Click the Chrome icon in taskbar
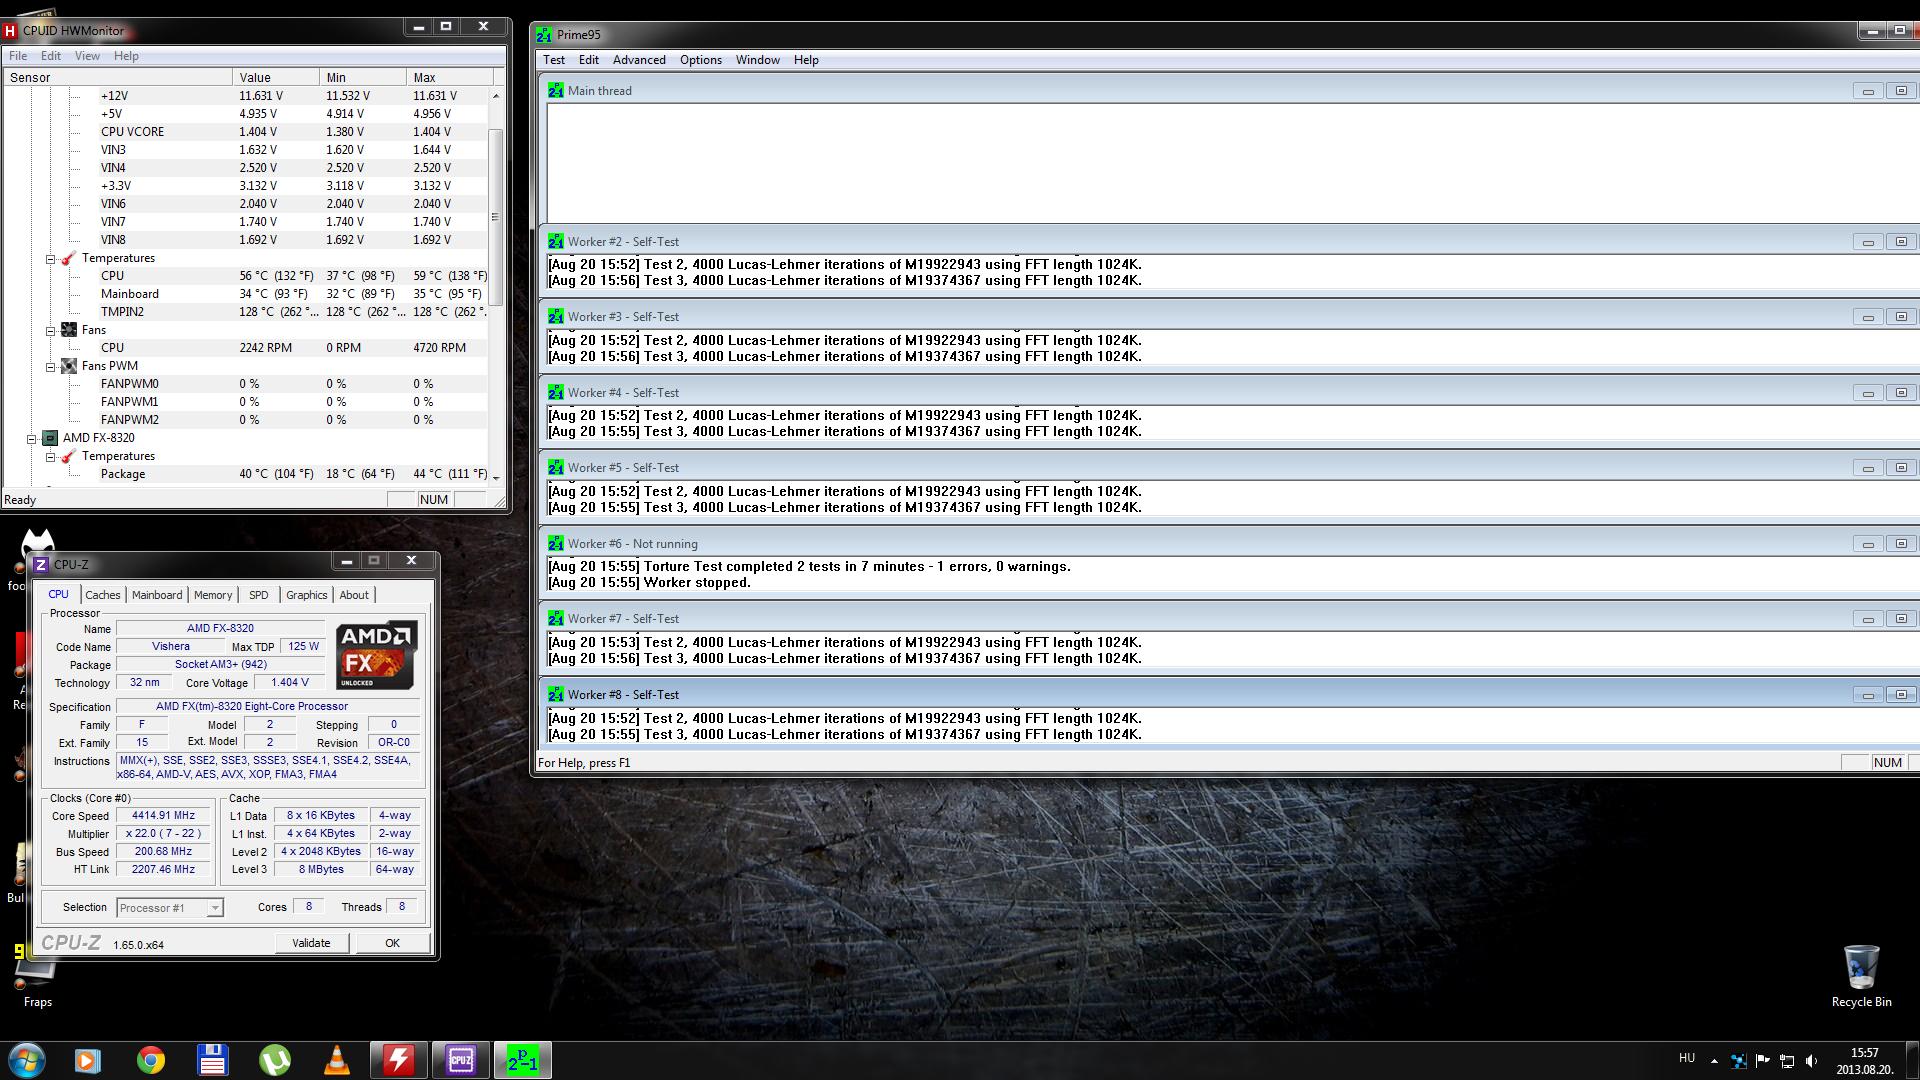The height and width of the screenshot is (1080, 1920). [x=151, y=1060]
